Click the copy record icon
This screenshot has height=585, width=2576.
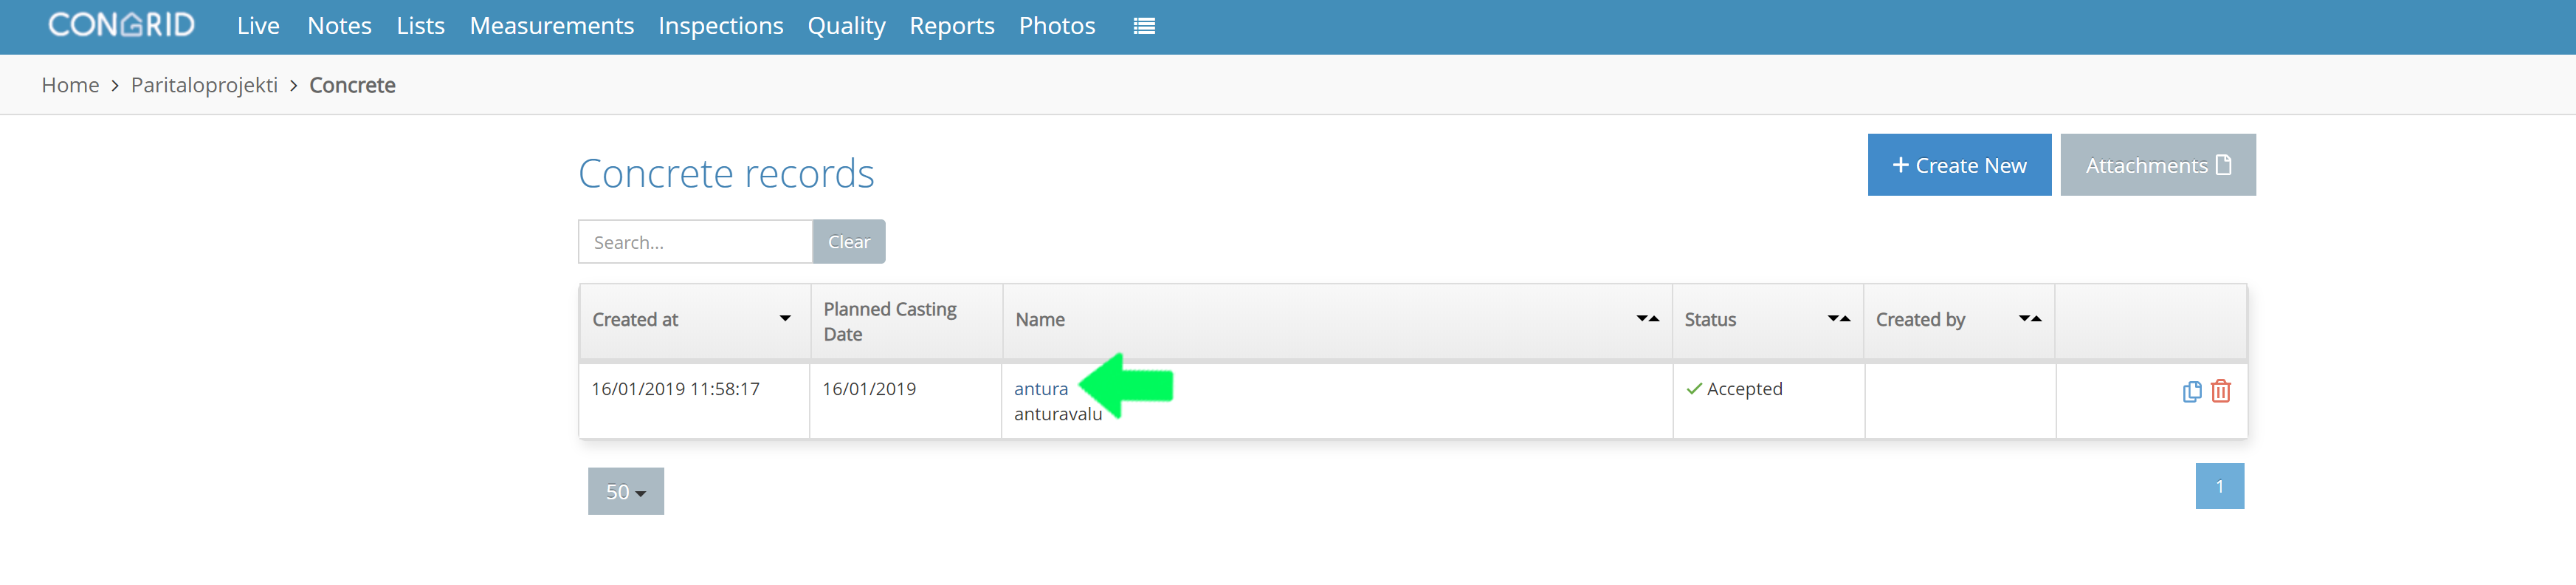tap(2191, 391)
